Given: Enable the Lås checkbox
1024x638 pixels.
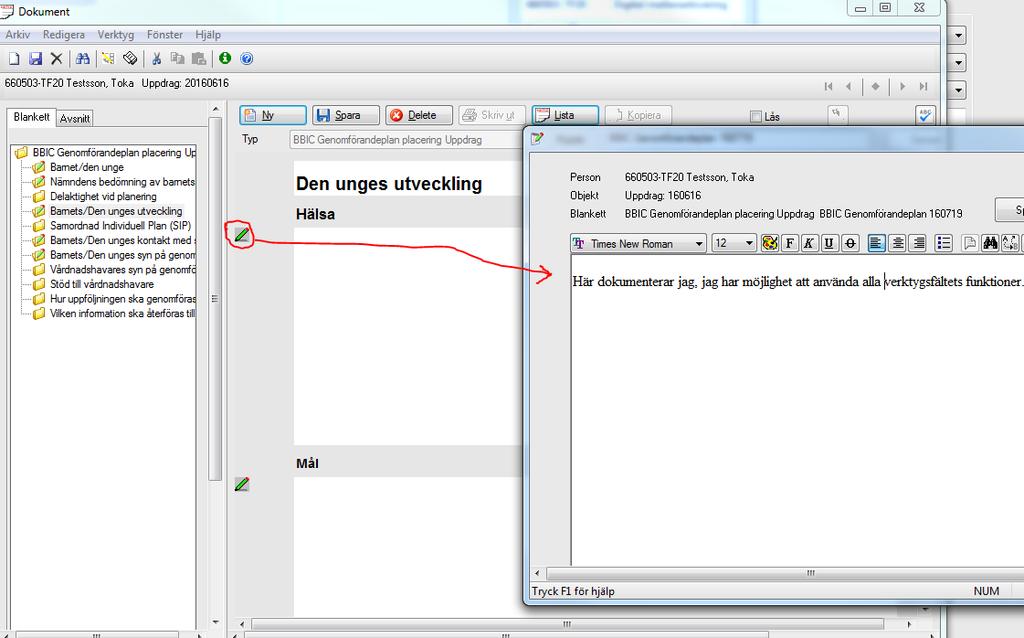Looking at the screenshot, I should [x=756, y=116].
